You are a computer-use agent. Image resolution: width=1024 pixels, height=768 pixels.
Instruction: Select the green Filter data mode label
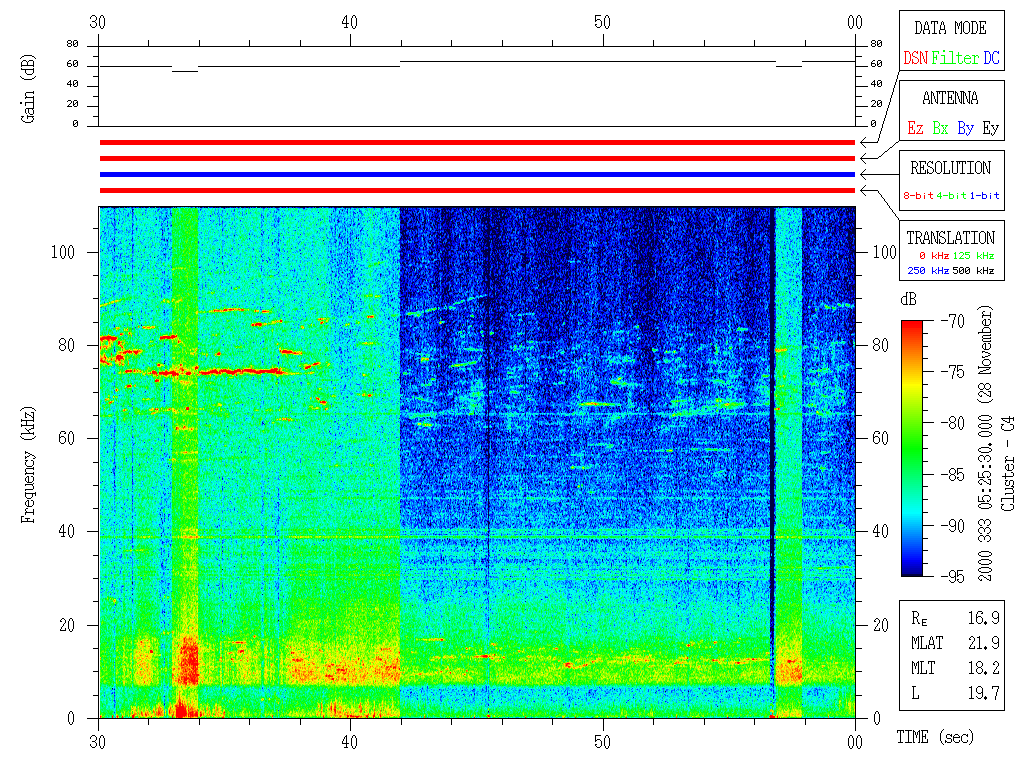(955, 59)
